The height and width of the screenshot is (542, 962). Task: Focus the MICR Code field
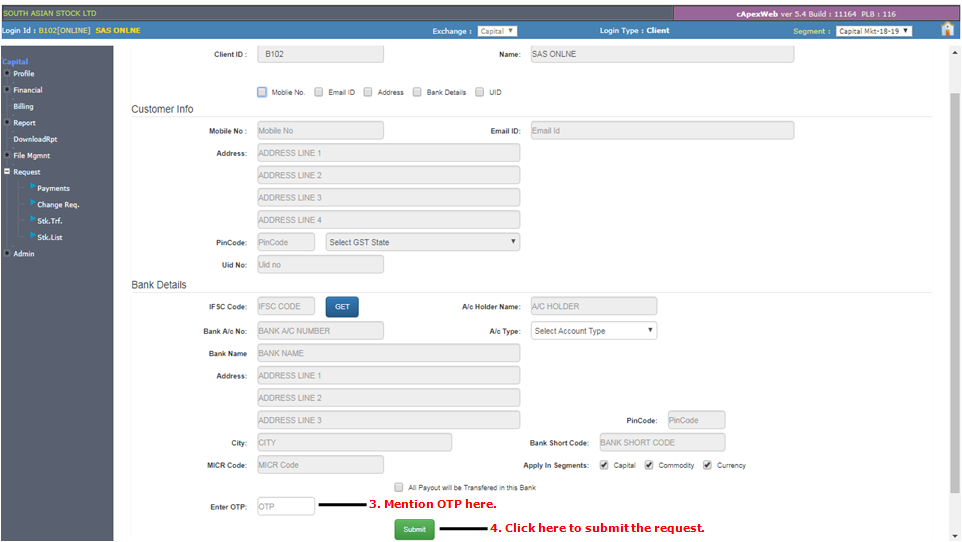click(x=320, y=465)
